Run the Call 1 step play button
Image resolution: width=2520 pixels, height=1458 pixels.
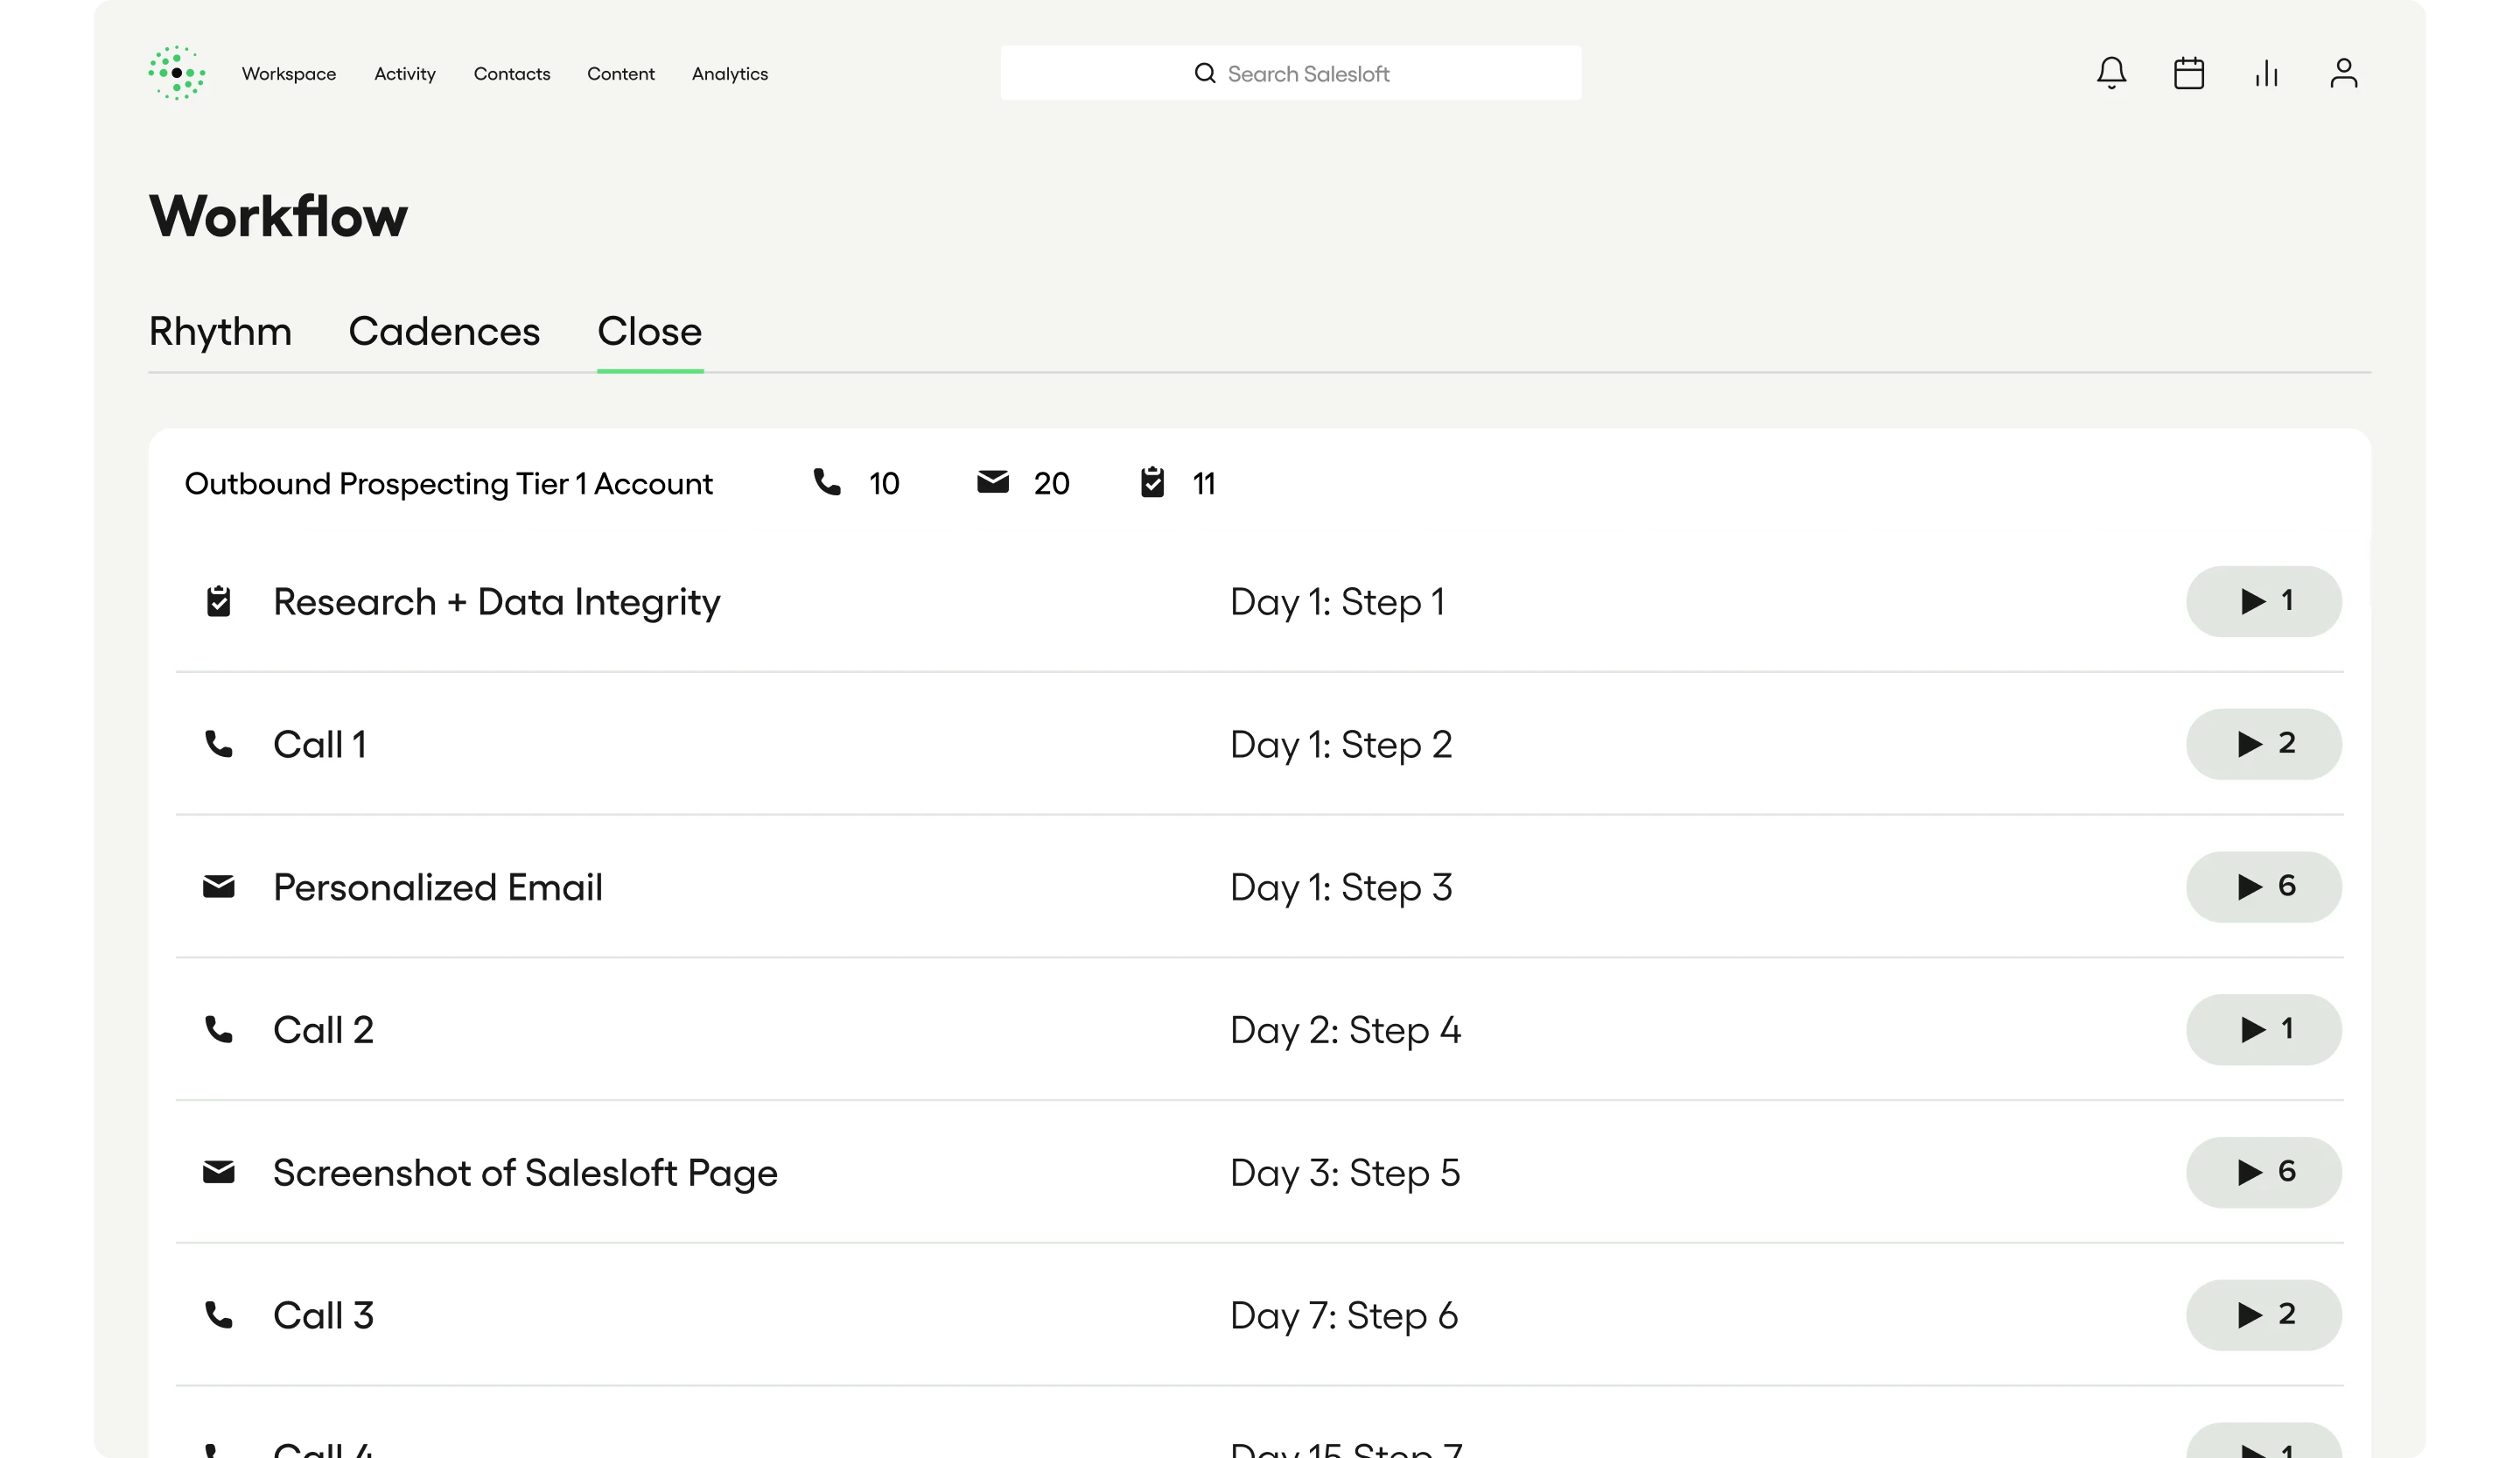click(2264, 744)
